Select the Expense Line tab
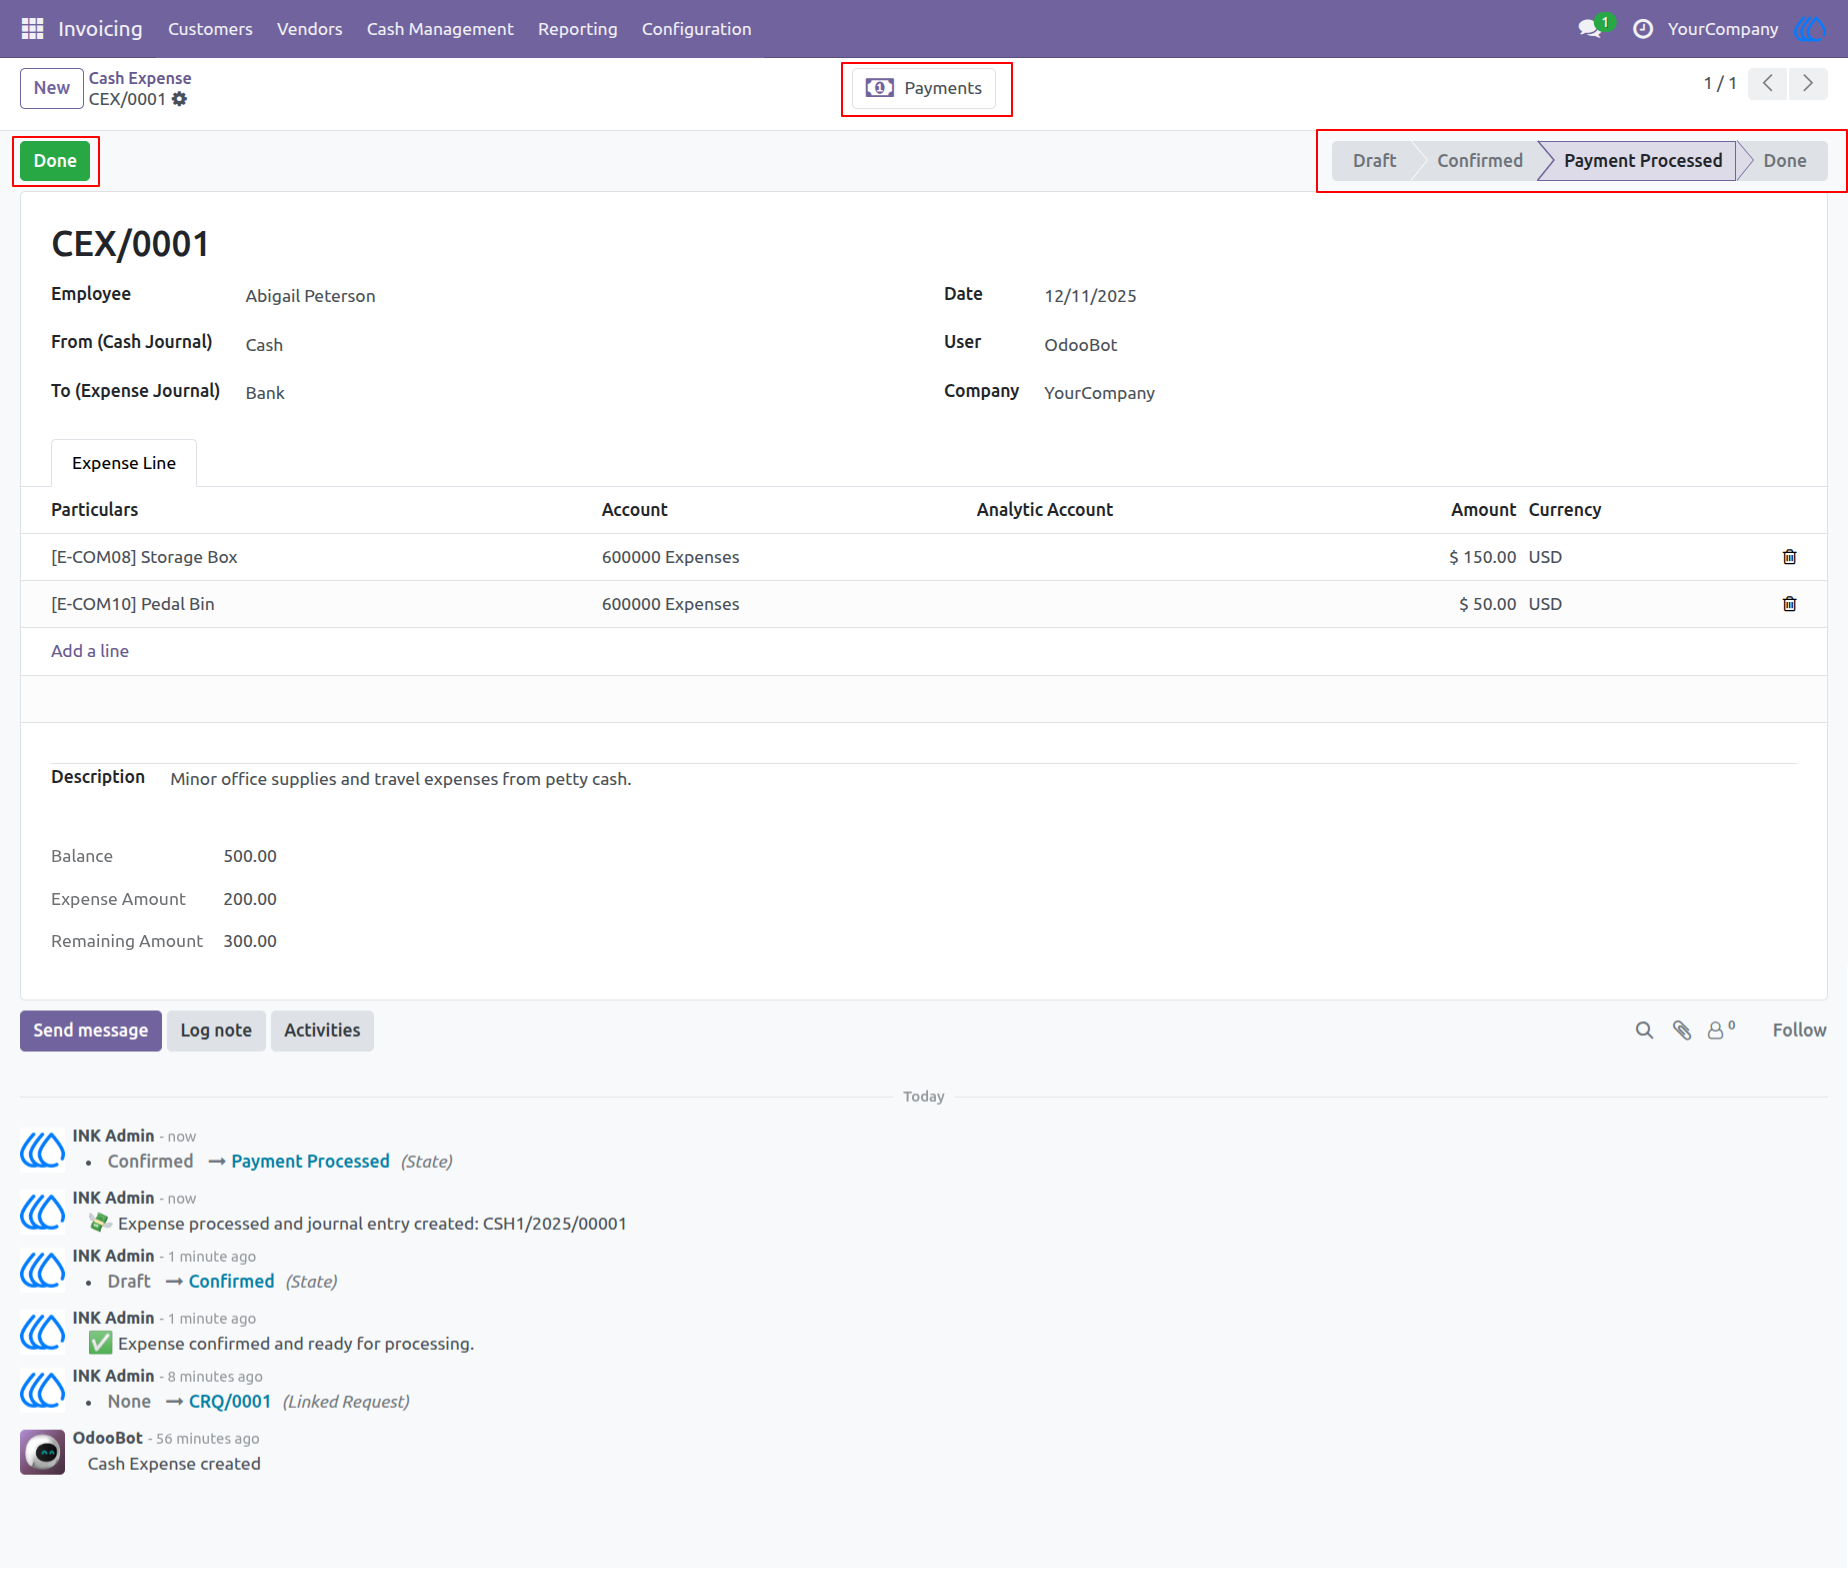 124,463
